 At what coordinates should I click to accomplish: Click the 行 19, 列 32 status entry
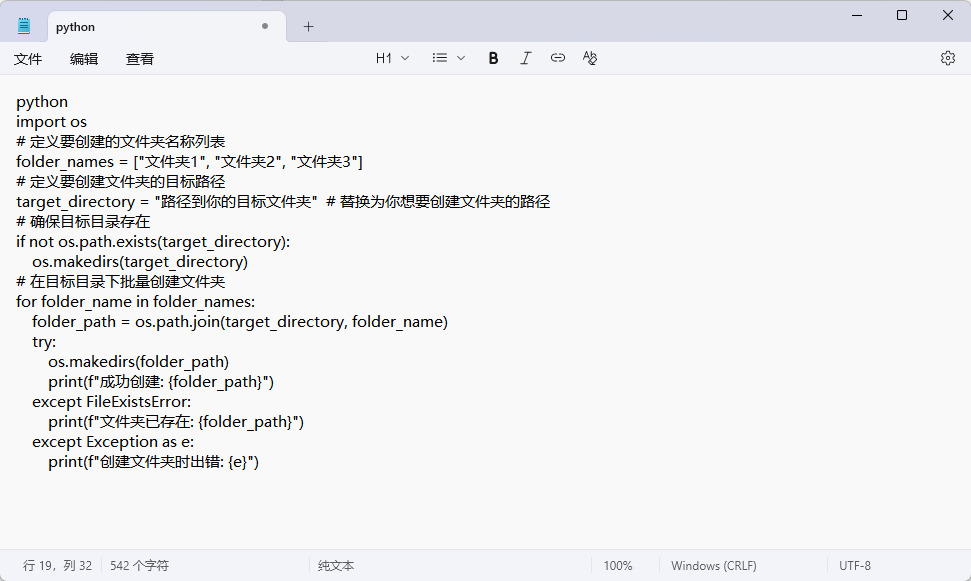(x=57, y=566)
